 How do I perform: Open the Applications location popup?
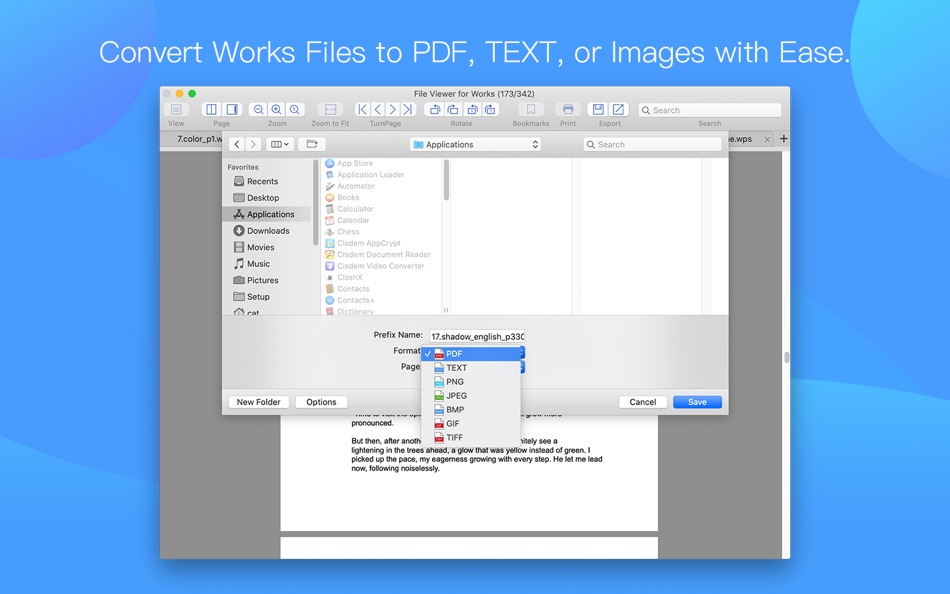[476, 144]
